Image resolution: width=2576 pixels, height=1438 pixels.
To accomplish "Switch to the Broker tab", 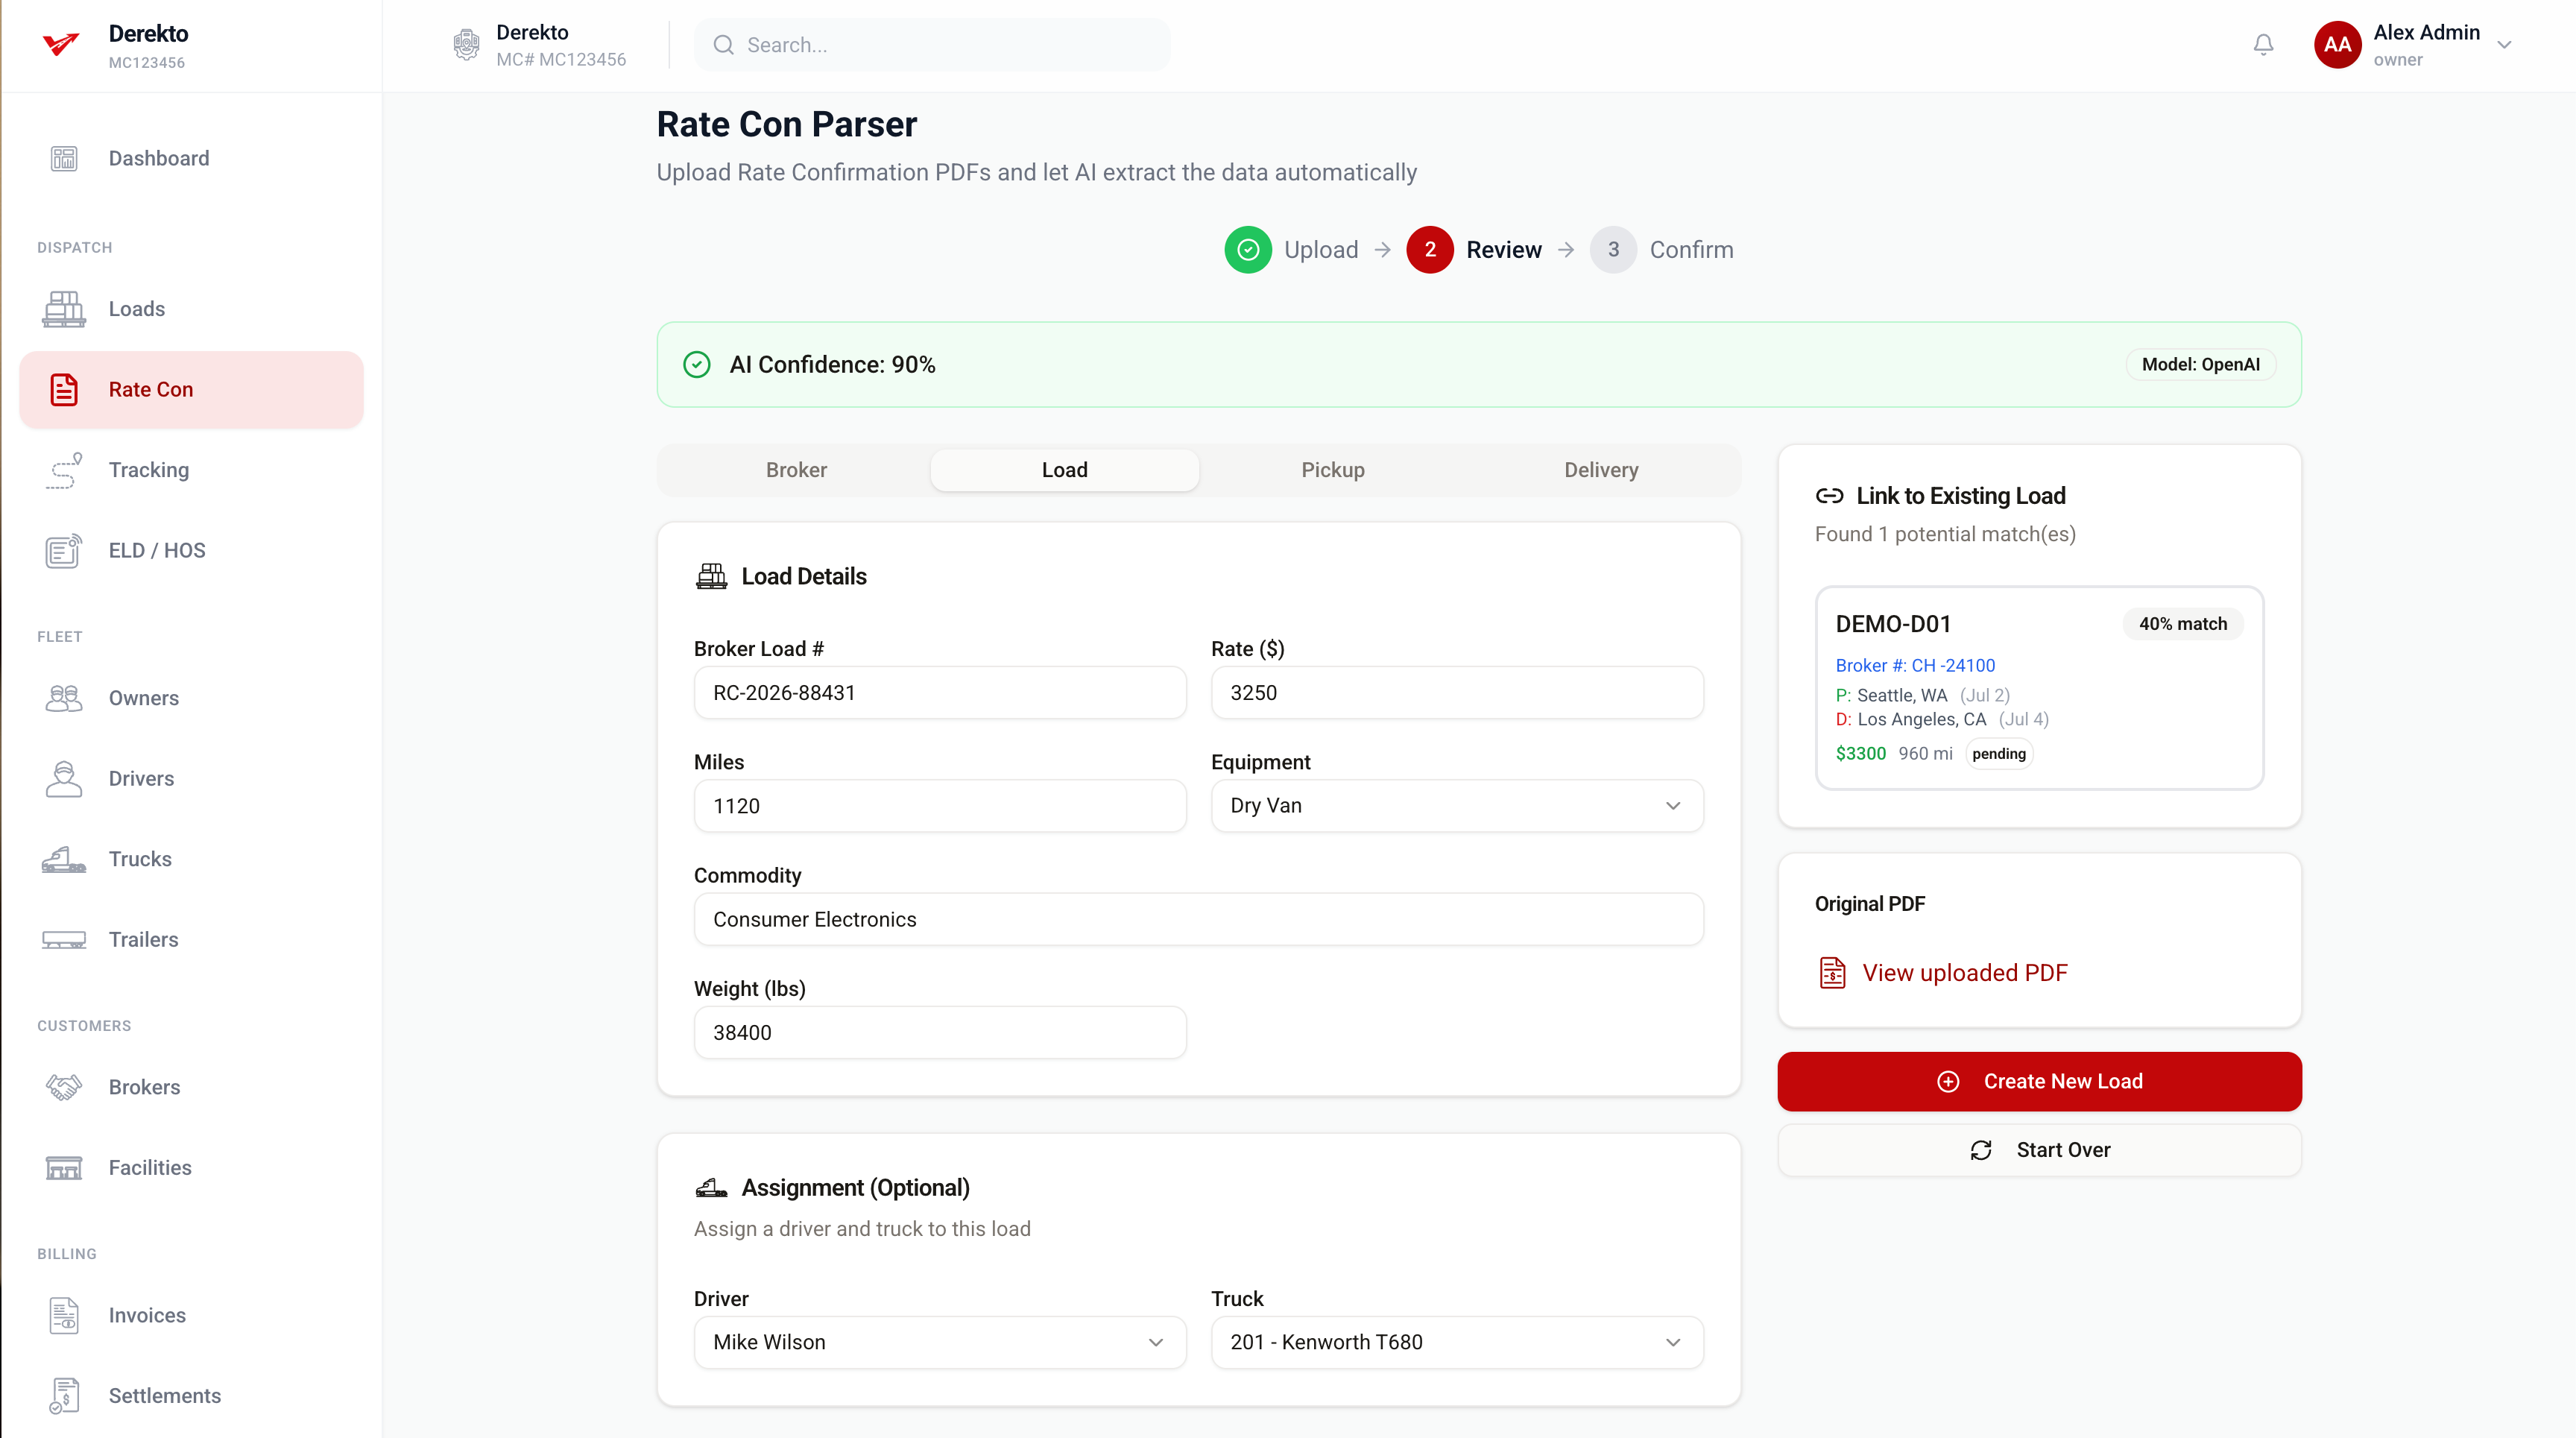I will 796,470.
